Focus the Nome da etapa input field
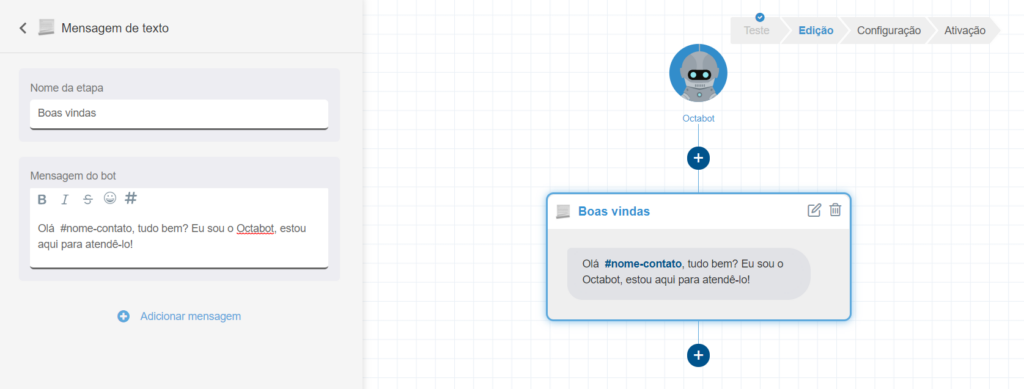 pos(179,114)
